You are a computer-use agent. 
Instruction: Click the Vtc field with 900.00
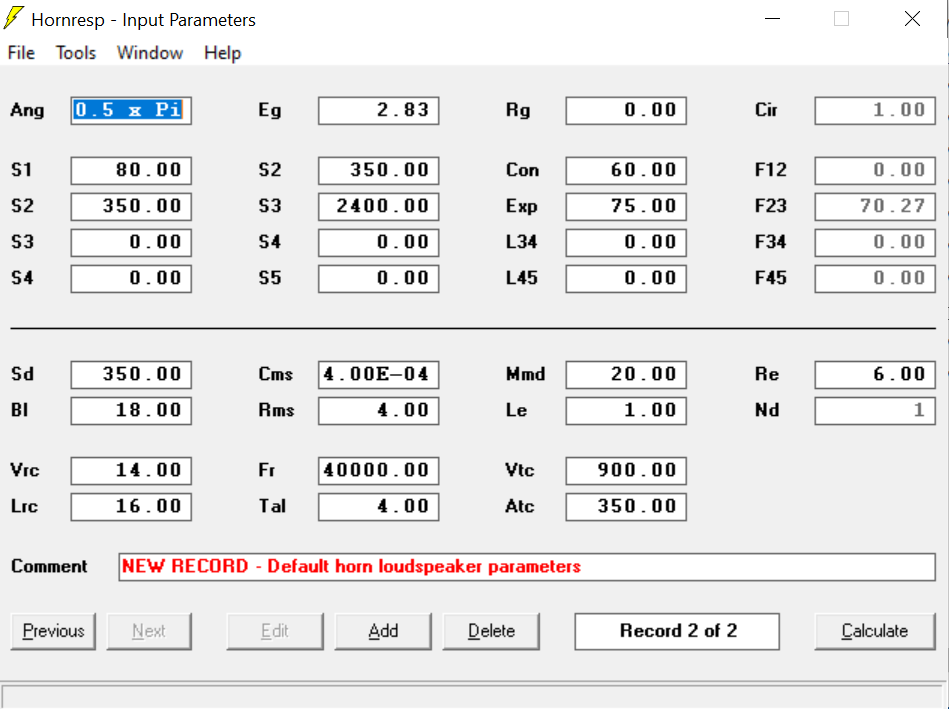(x=626, y=471)
